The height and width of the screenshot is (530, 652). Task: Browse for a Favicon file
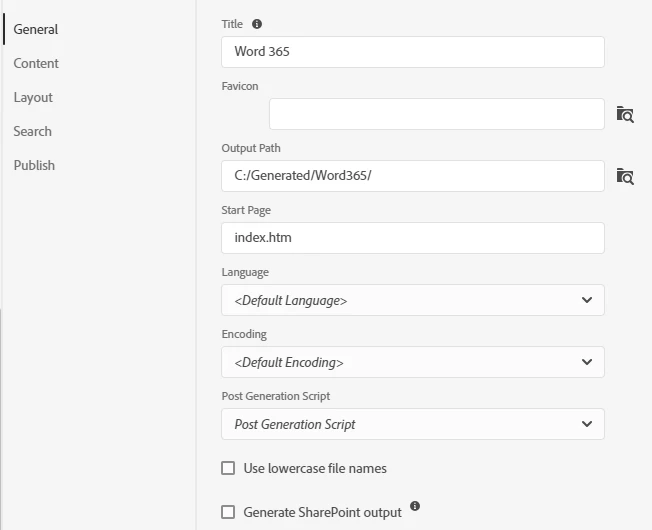pos(625,114)
